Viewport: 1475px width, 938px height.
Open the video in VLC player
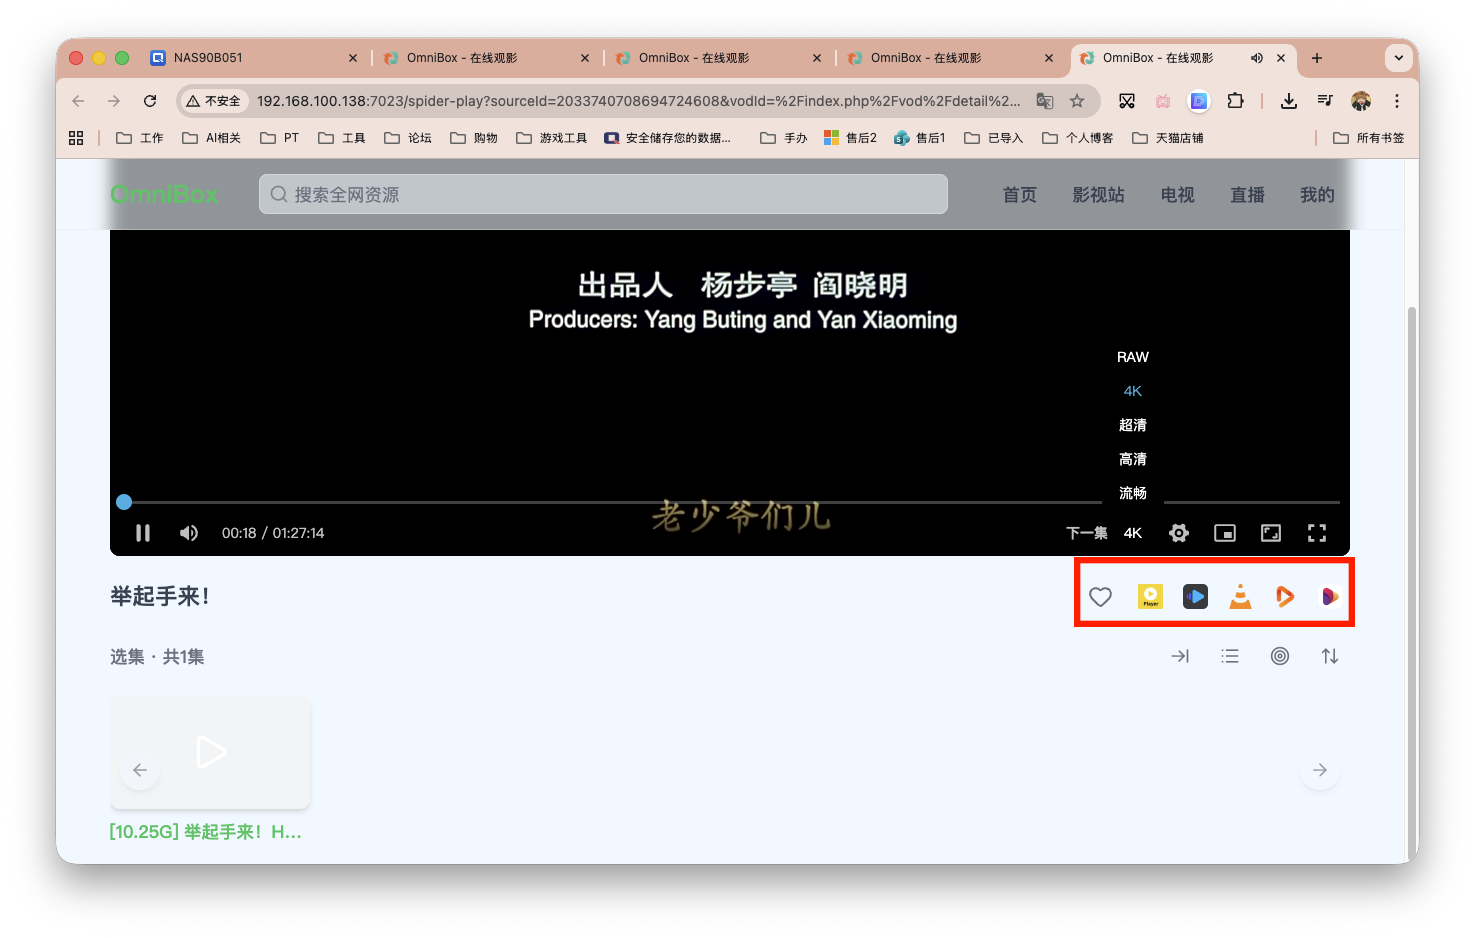point(1240,596)
